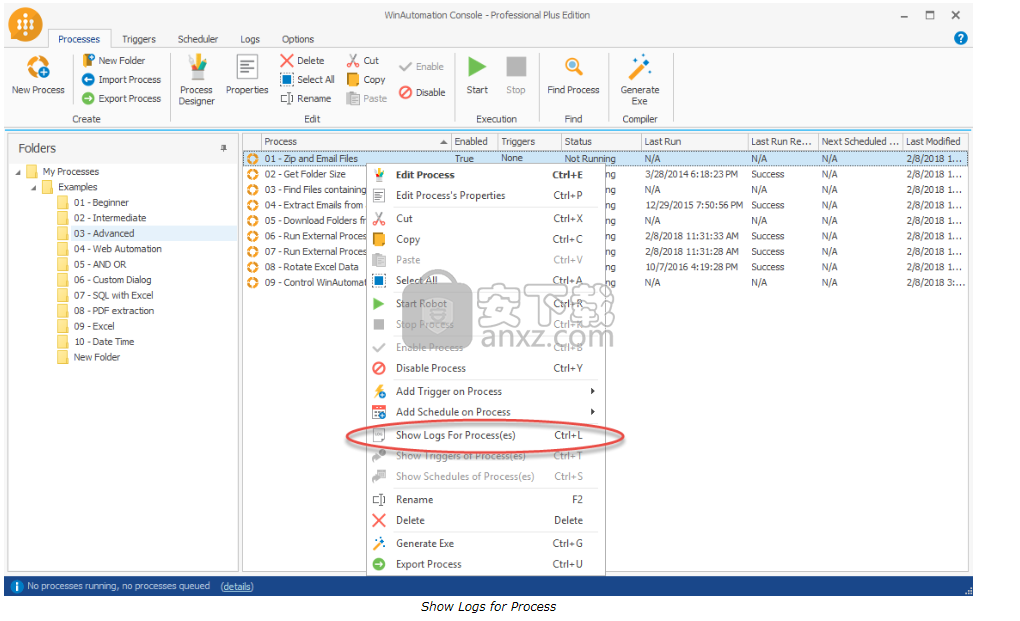
Task: Click the Enabled column header
Action: (474, 141)
